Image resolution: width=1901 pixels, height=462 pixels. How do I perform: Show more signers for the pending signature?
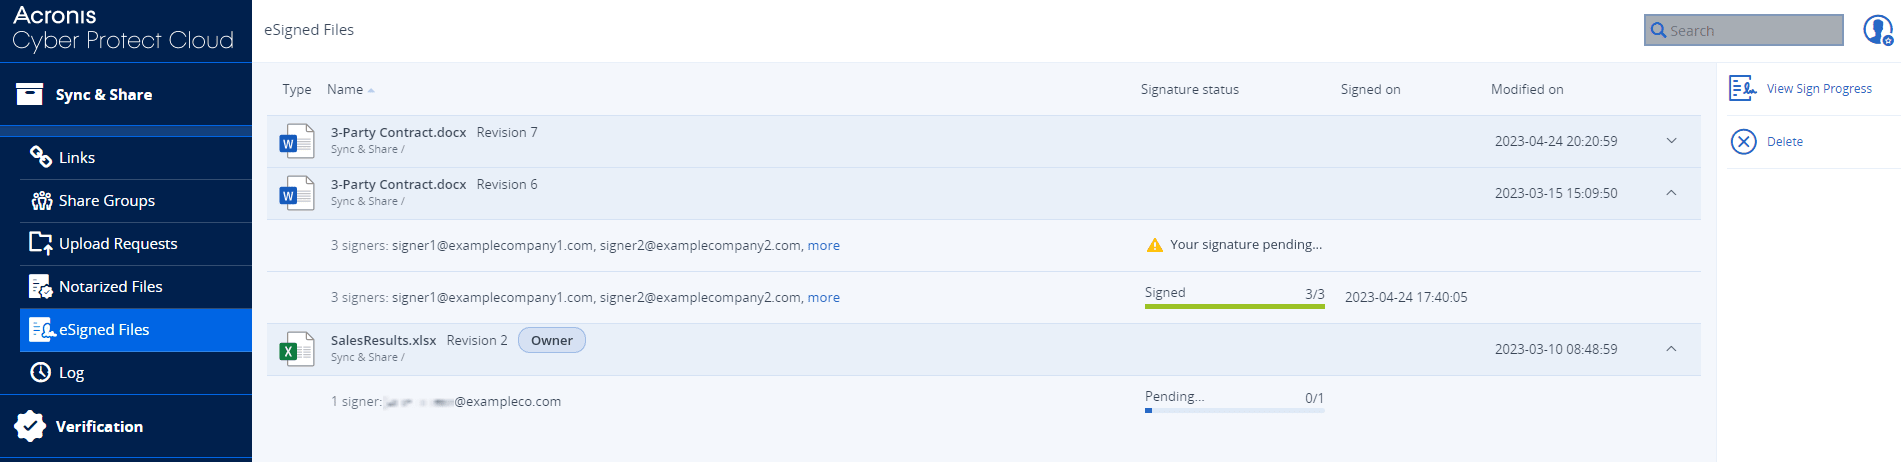tap(823, 245)
